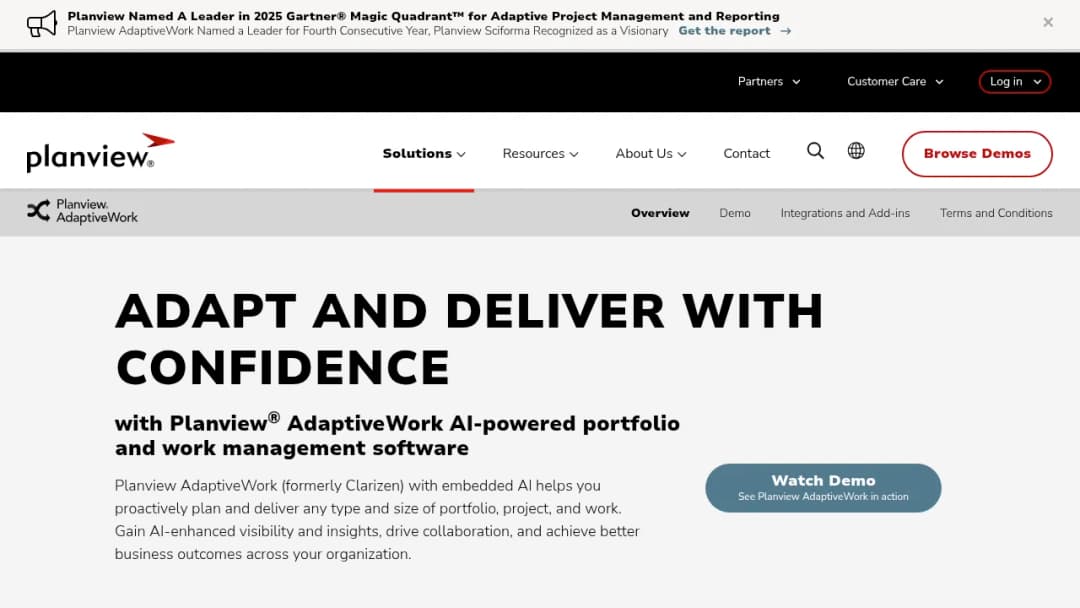
Task: Open the Resources menu
Action: (x=540, y=154)
